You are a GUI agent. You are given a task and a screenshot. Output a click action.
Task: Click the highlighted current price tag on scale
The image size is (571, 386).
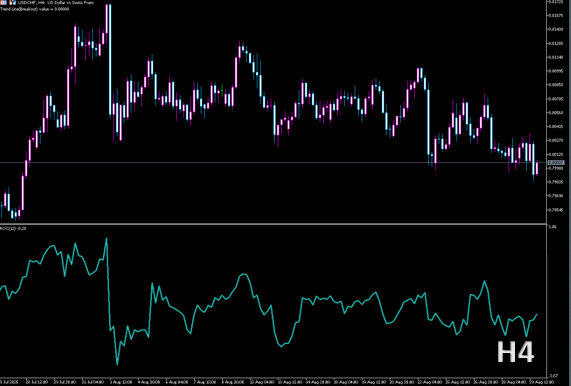pos(556,162)
